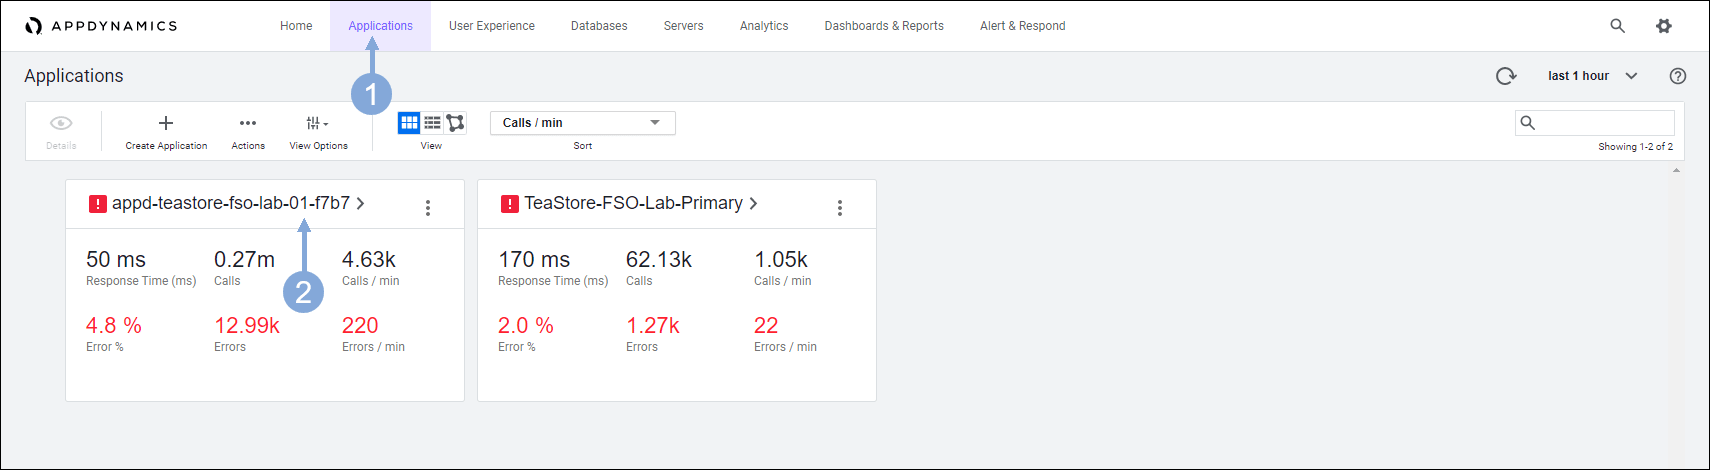Viewport: 1710px width, 470px height.
Task: Open three-dot menu on appd-teastore-fso-lab-01-f7b7 card
Action: pyautogui.click(x=428, y=208)
